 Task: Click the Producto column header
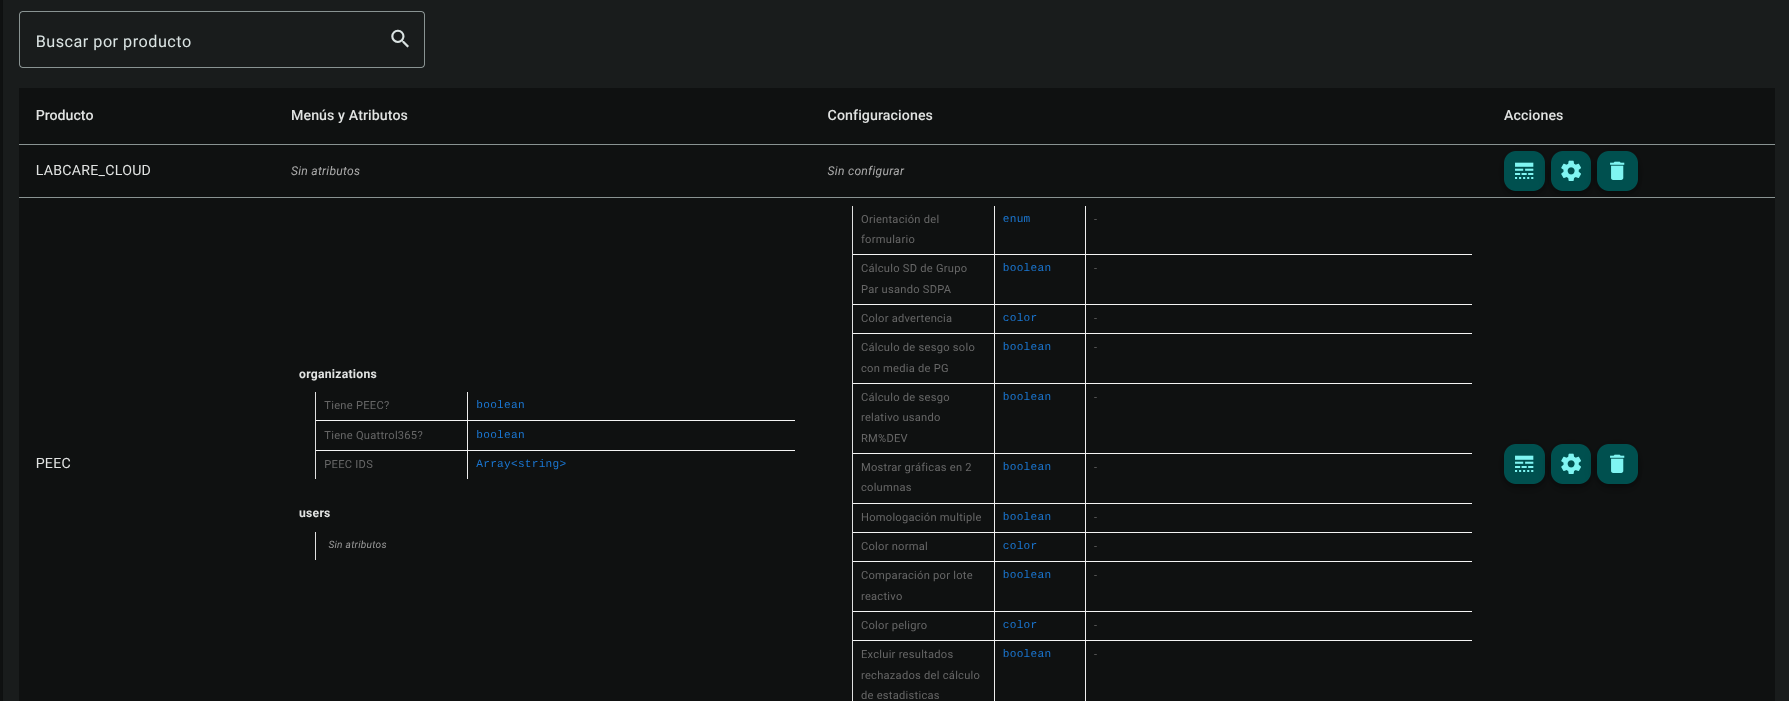tap(65, 115)
